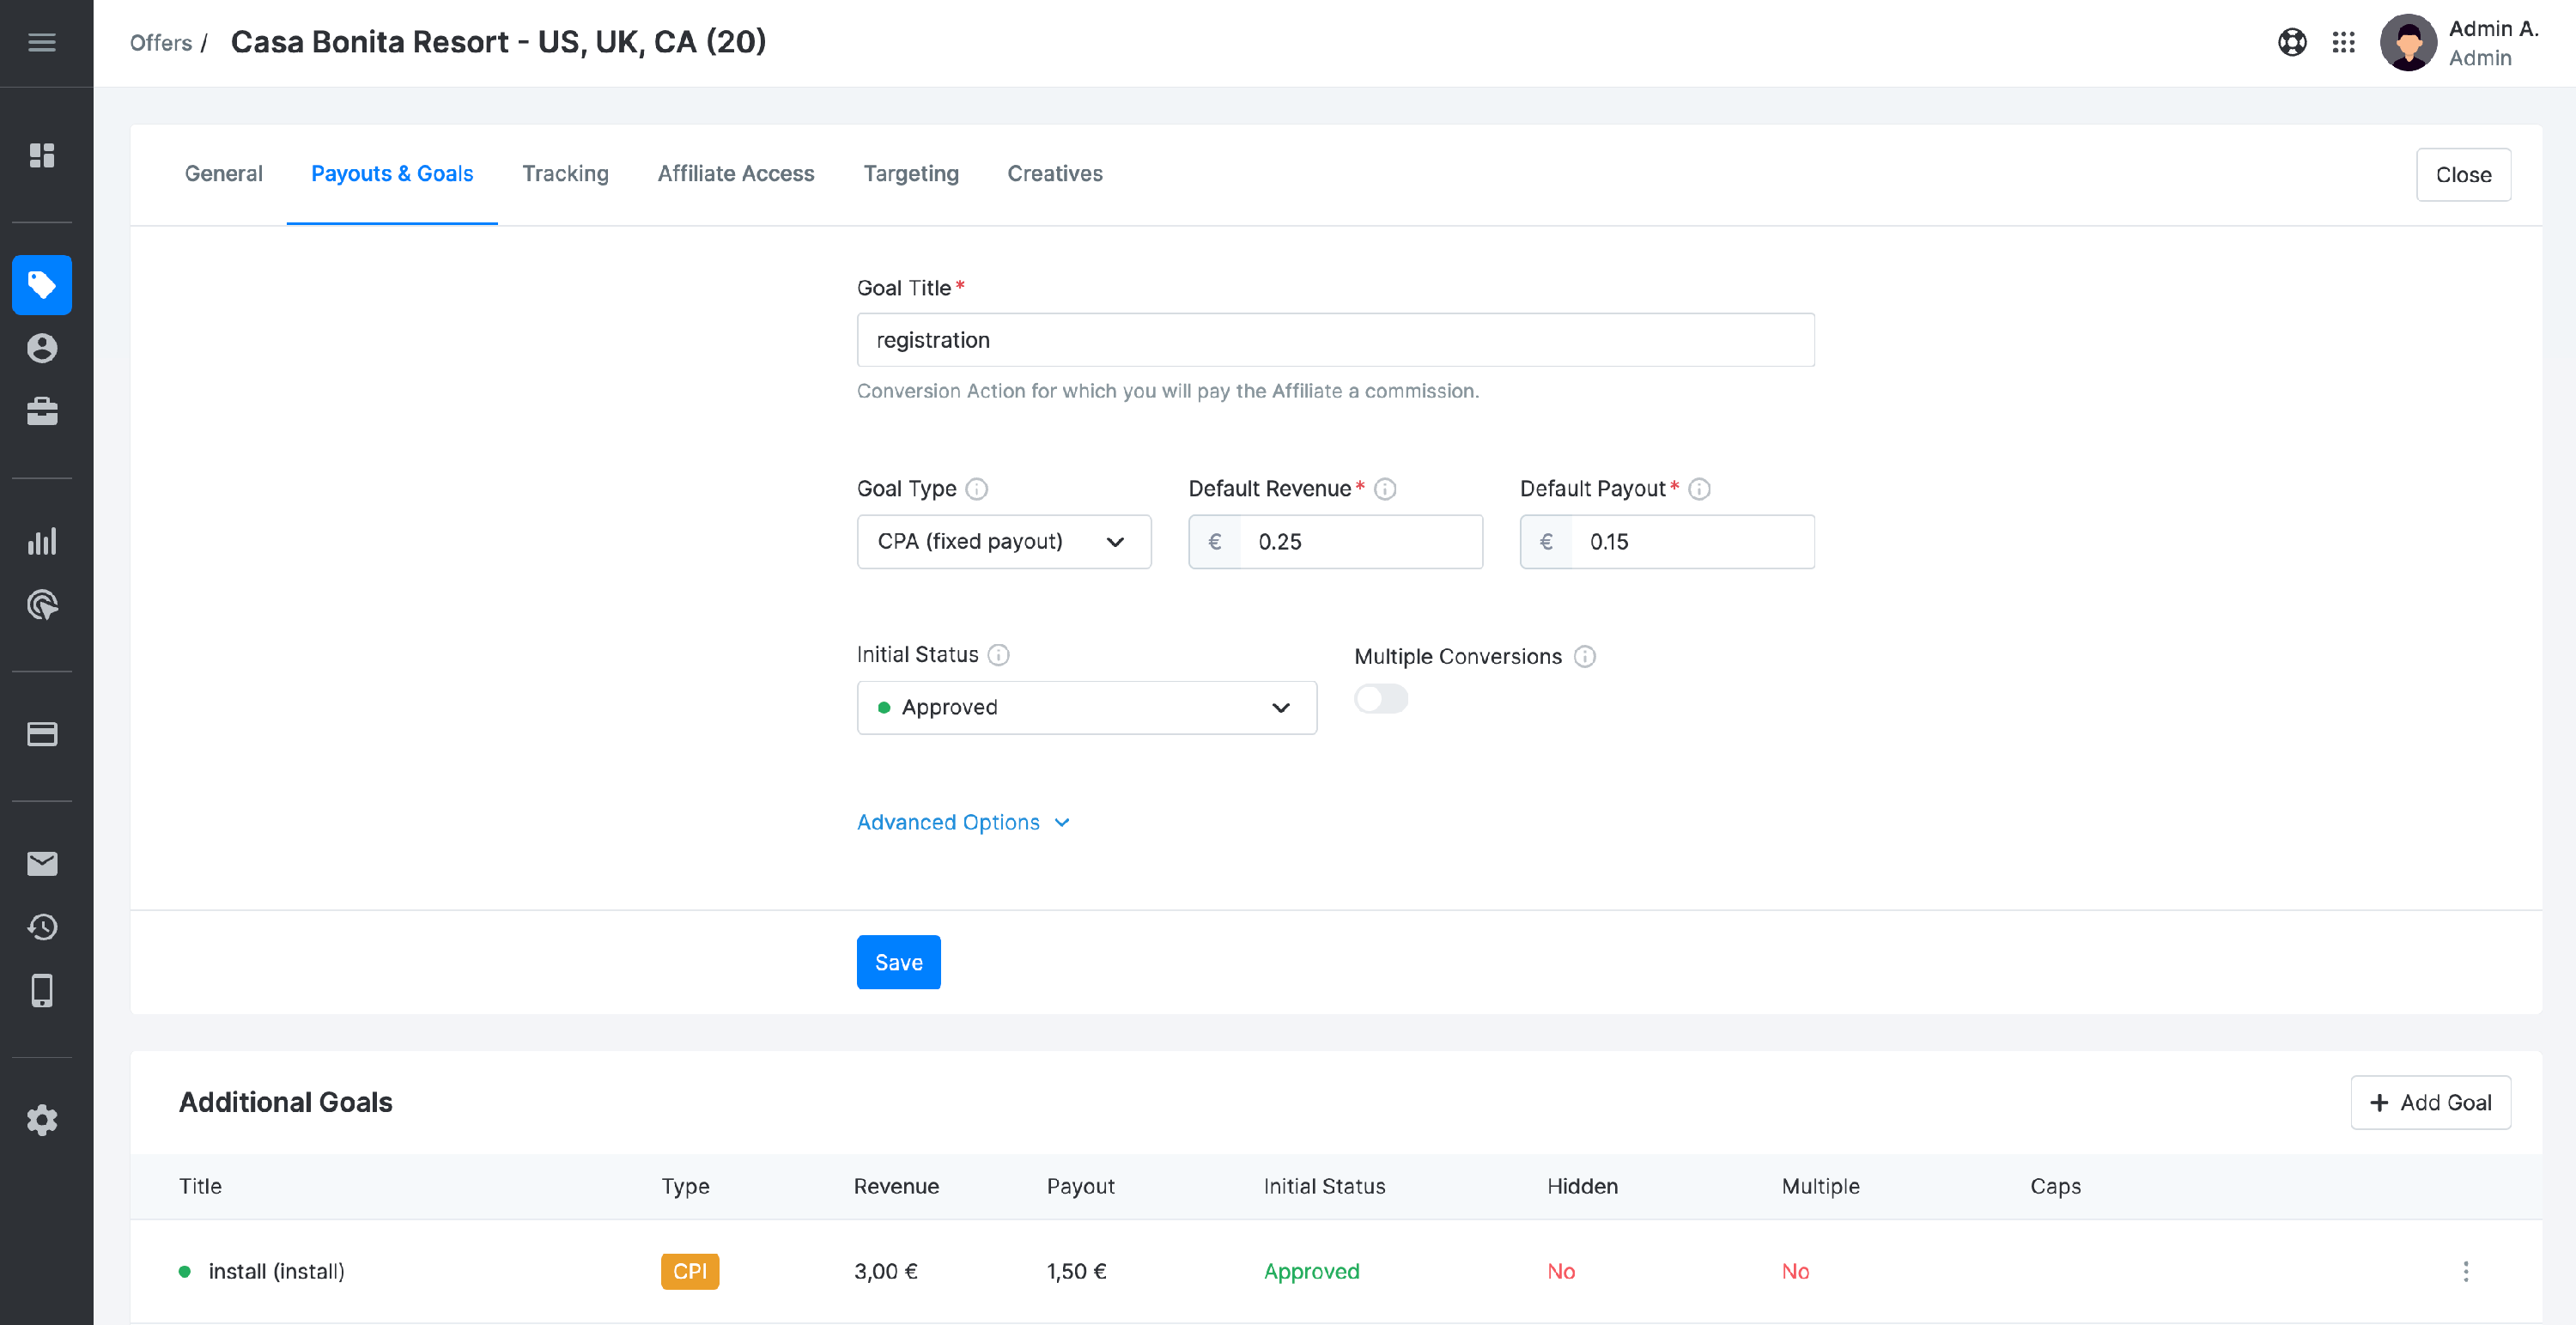Click the Revenue column header
Screen dimensions: 2576x1325
pyautogui.click(x=896, y=1186)
